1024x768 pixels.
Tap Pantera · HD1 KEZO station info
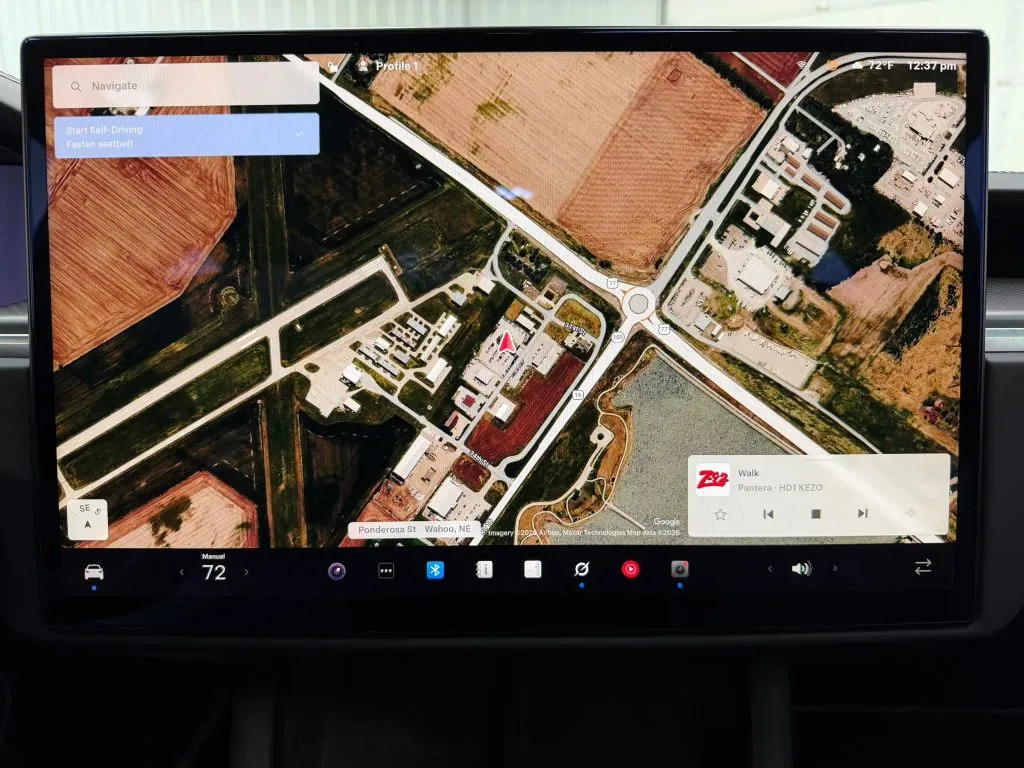[x=780, y=488]
